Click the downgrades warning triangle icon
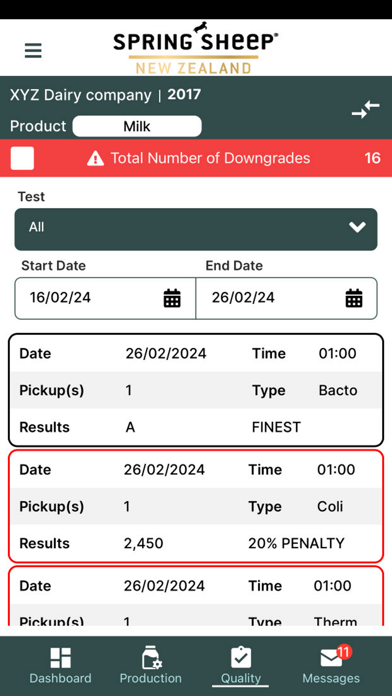This screenshot has height=696, width=392. pos(95,158)
